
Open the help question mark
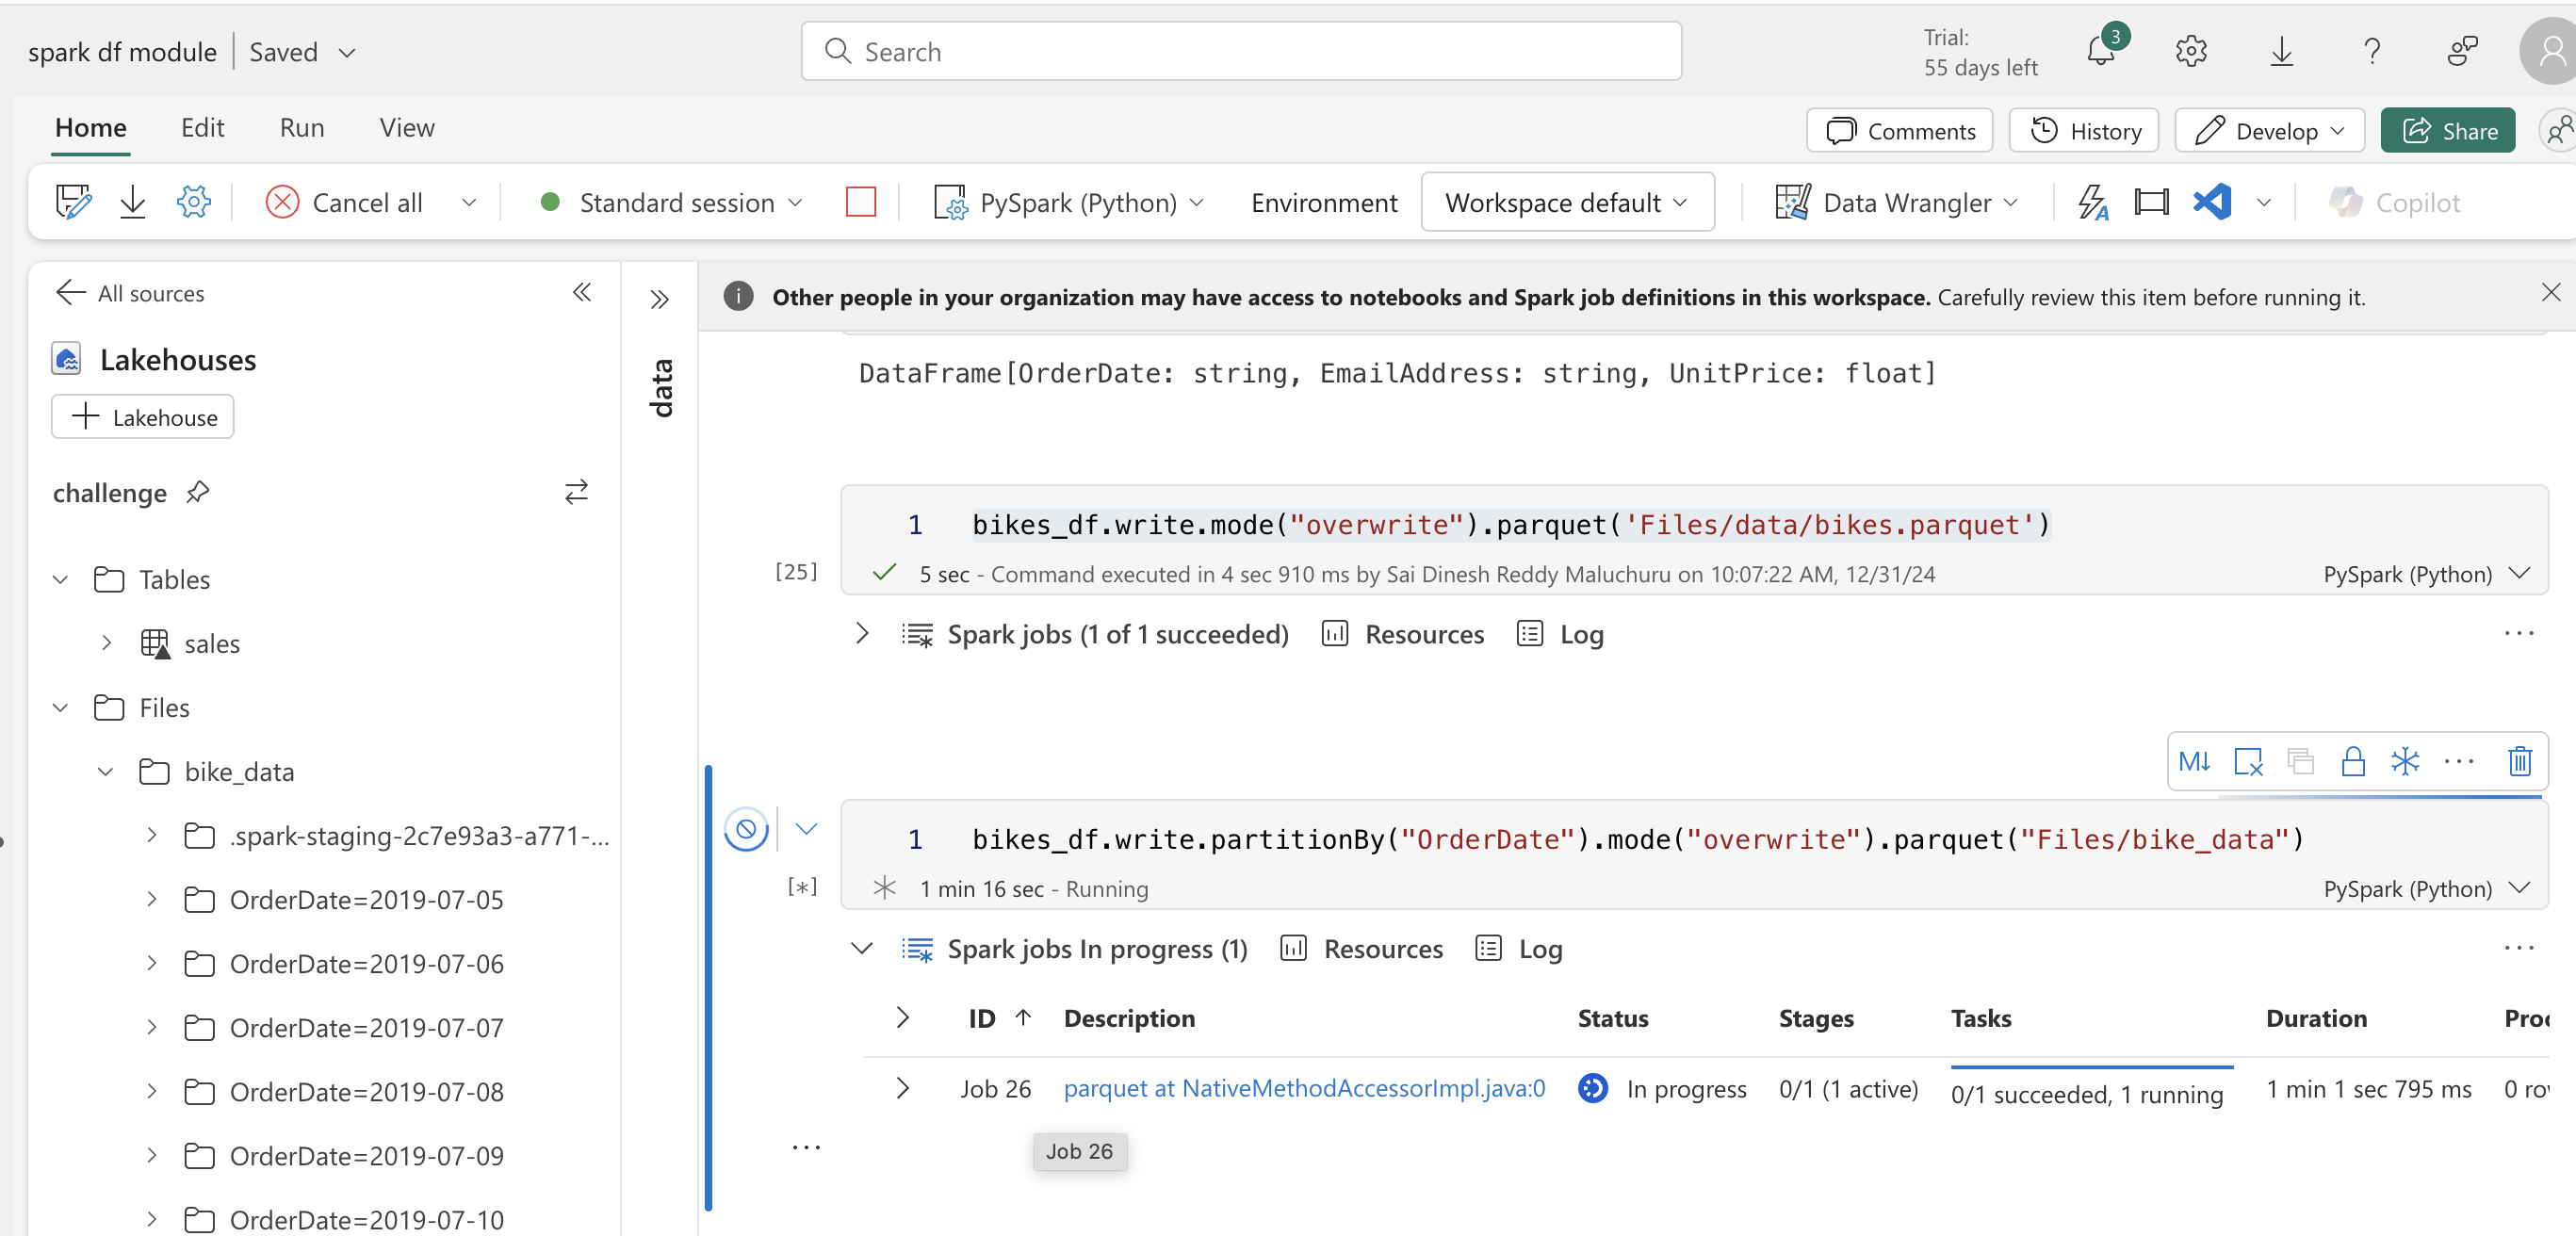(x=2372, y=51)
